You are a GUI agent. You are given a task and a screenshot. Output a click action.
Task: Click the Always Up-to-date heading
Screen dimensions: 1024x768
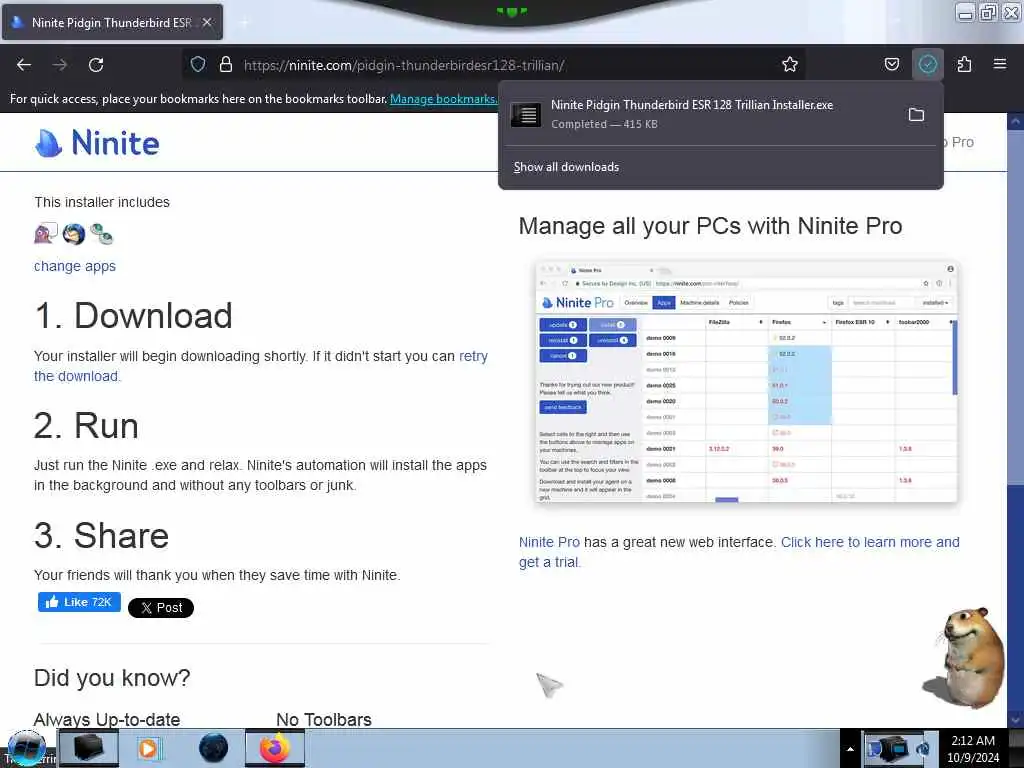107,720
